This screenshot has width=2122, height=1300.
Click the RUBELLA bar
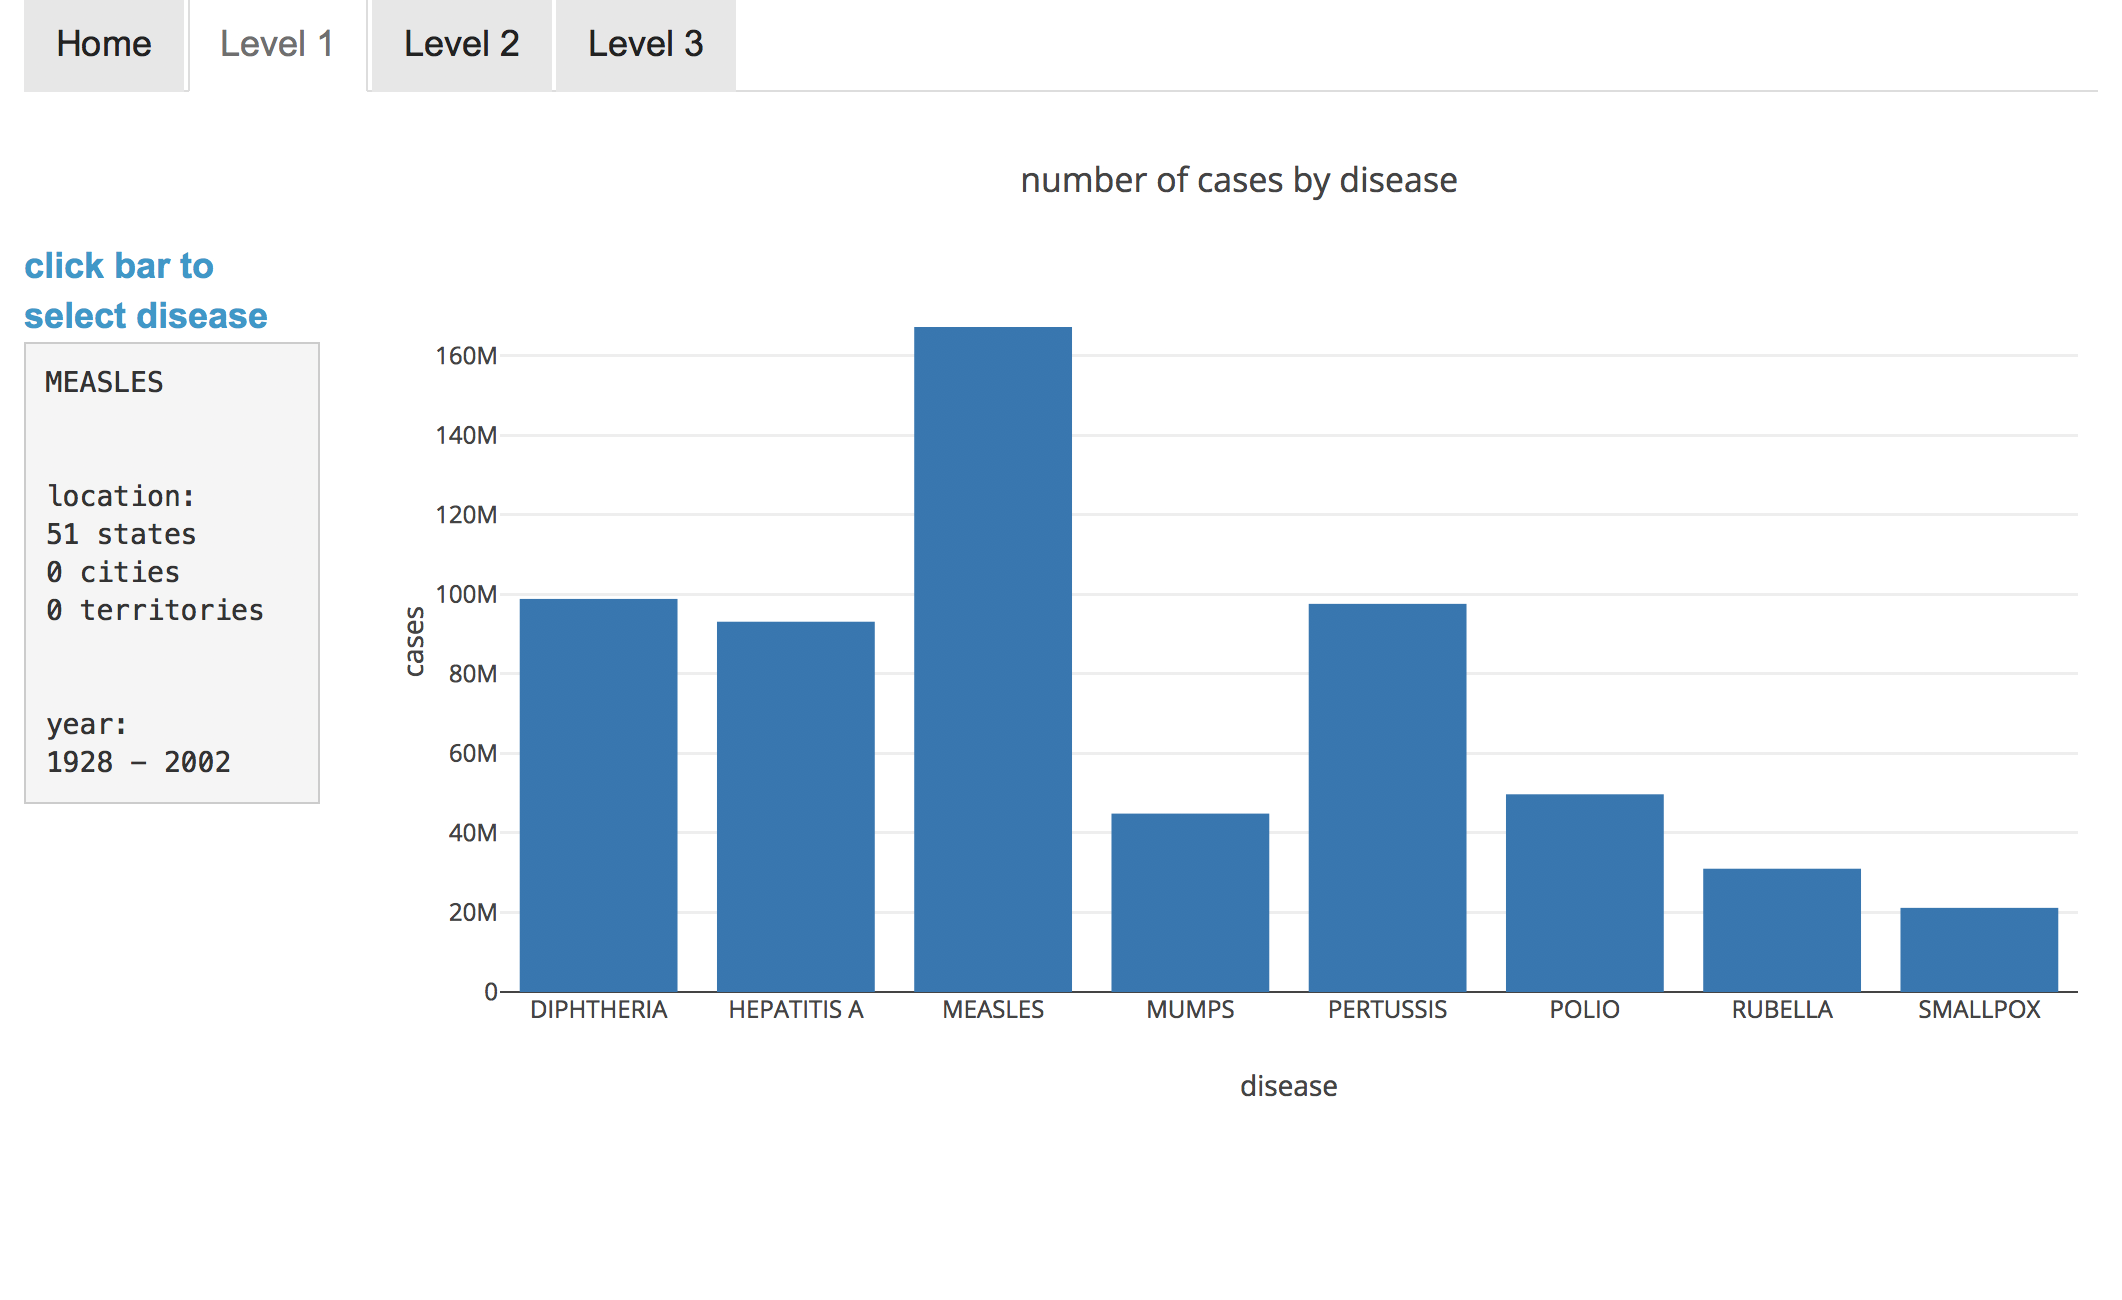click(1781, 929)
